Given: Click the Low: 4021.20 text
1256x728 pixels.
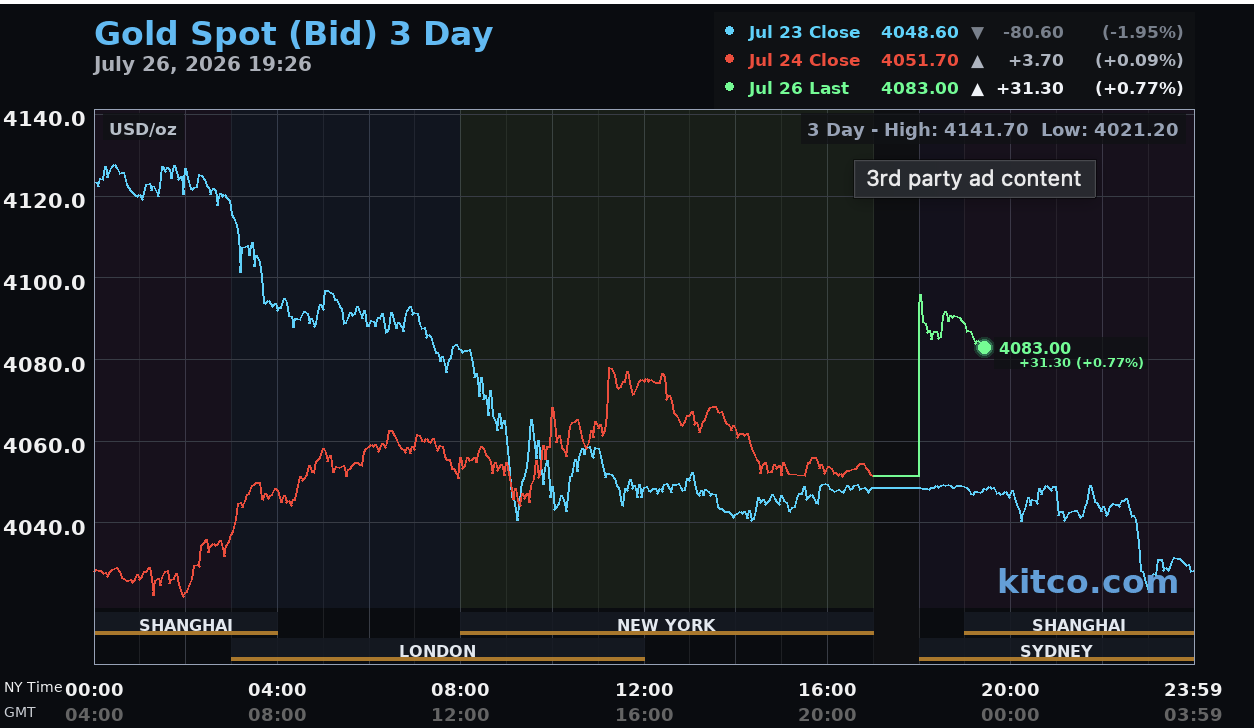Looking at the screenshot, I should [1109, 130].
